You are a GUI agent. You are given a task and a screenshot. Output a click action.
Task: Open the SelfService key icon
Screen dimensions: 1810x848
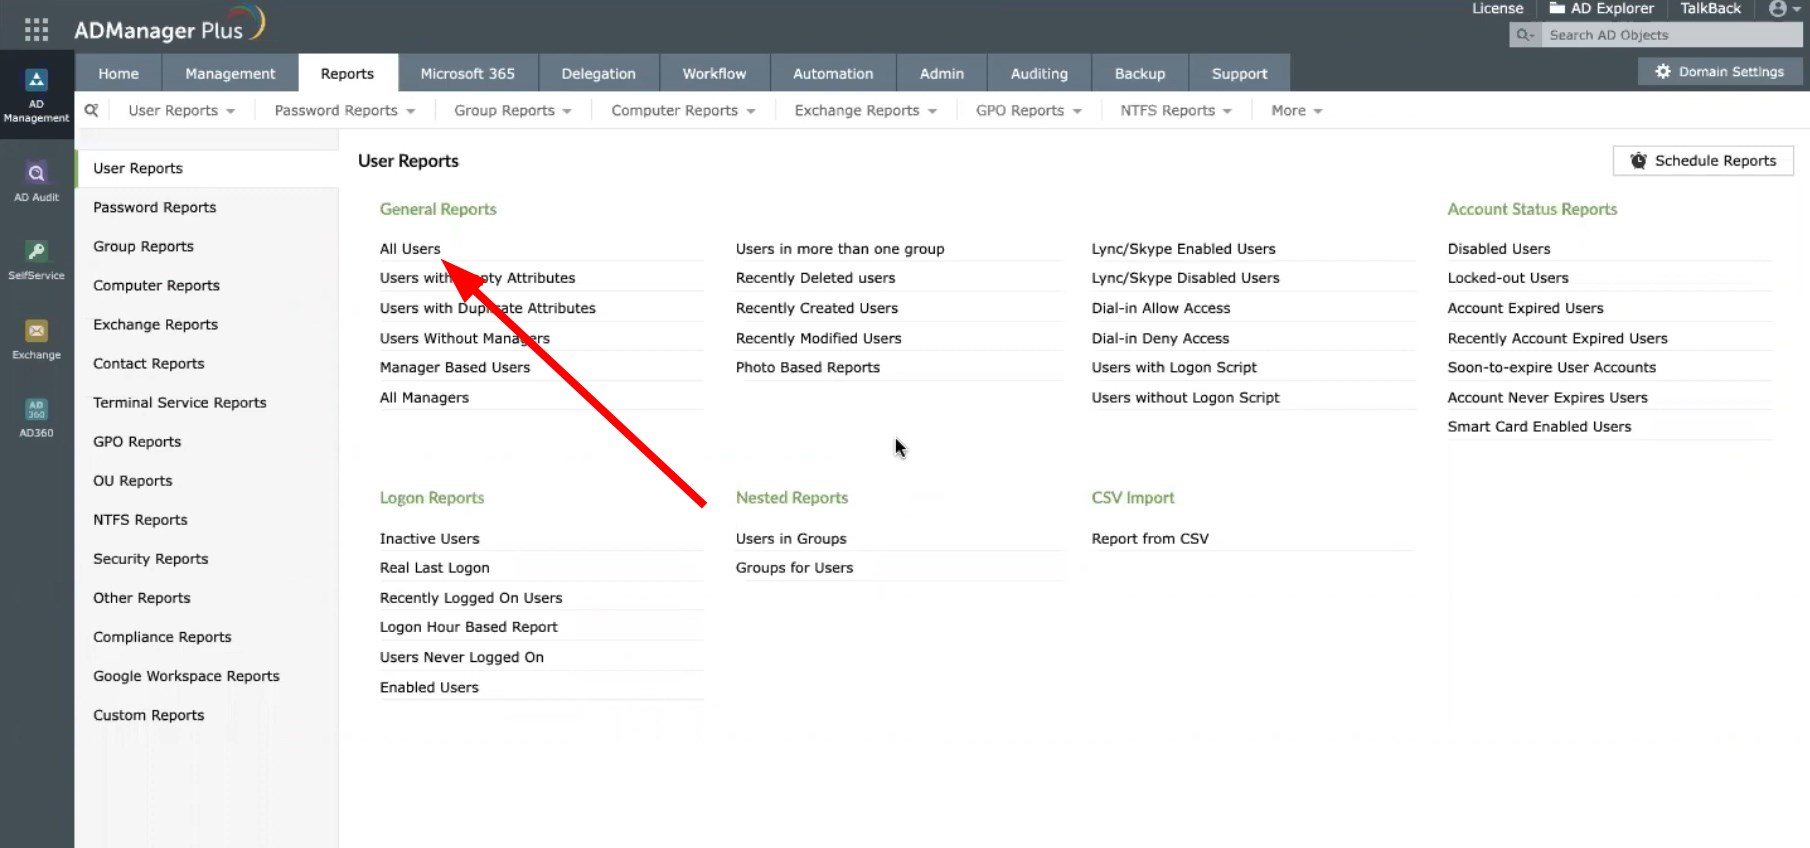coord(36,260)
